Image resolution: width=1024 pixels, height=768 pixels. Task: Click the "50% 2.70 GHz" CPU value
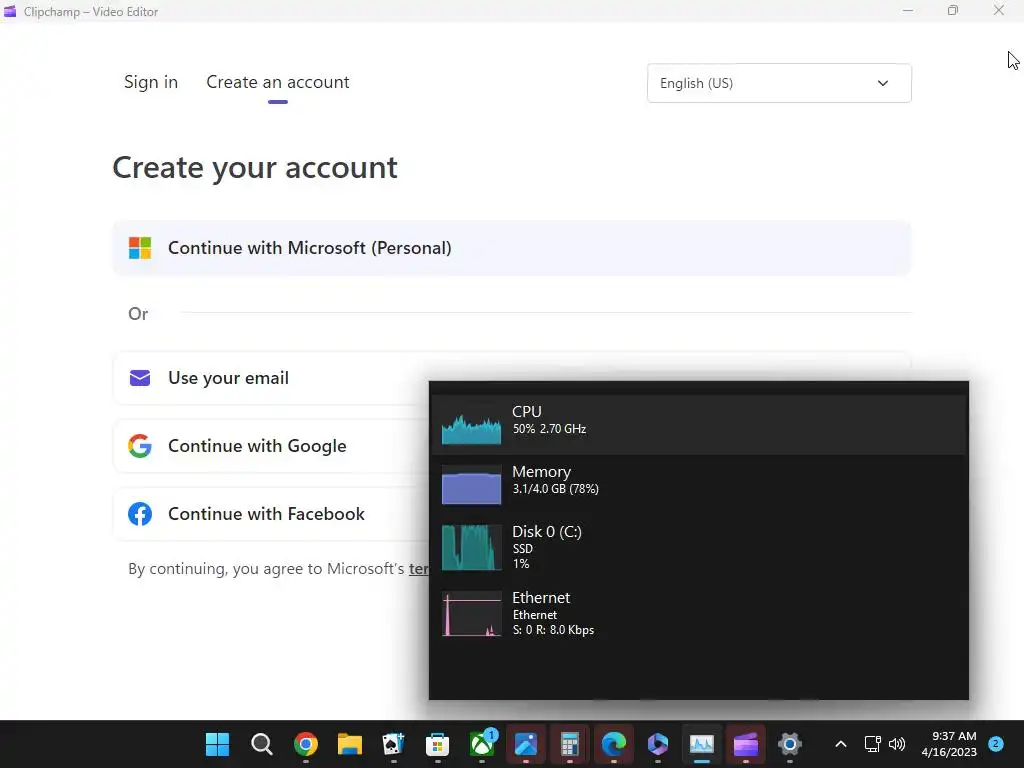click(x=549, y=429)
